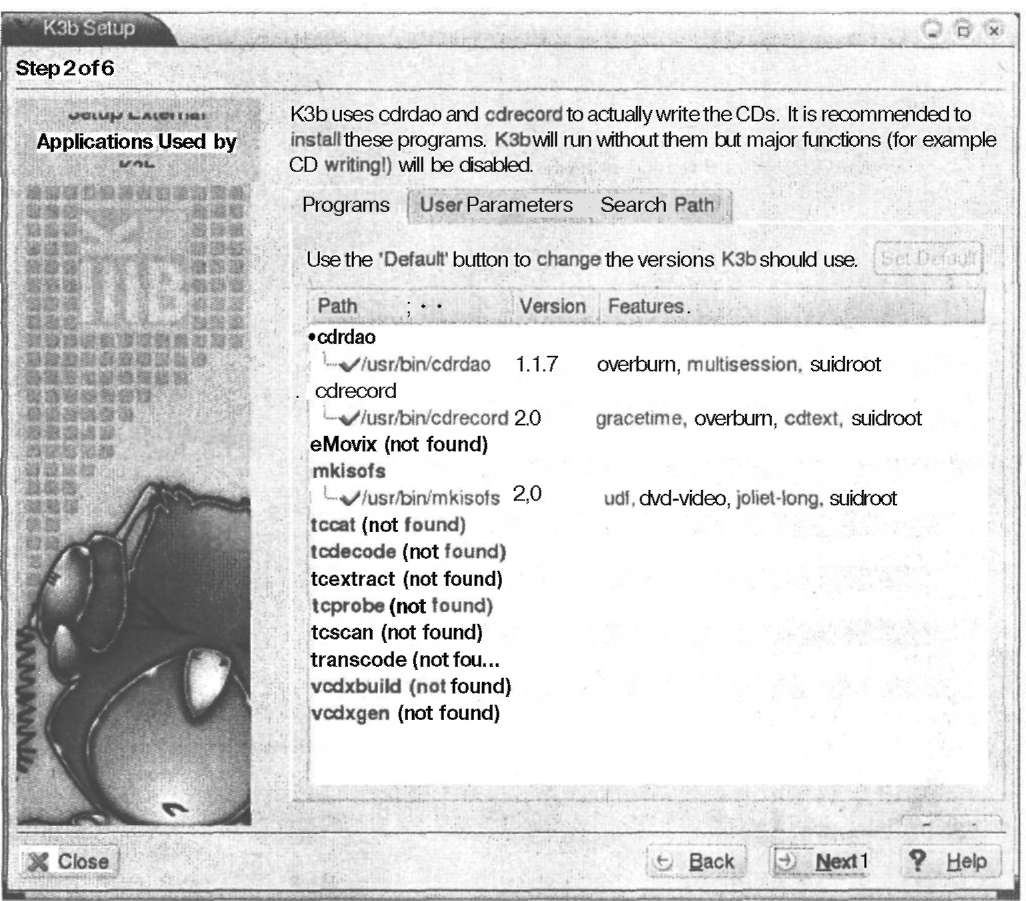Screen dimensions: 1026x901
Task: Sort by the Features column header
Action: [x=792, y=306]
